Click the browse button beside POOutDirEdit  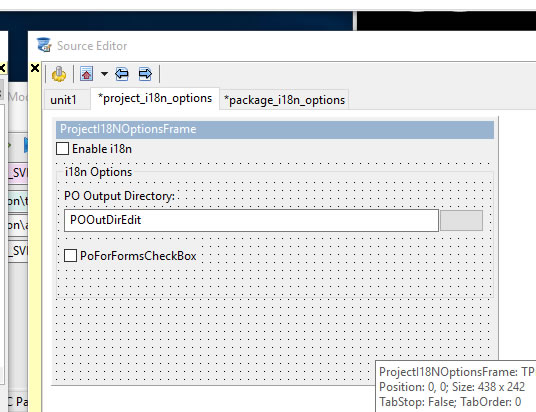tap(461, 221)
